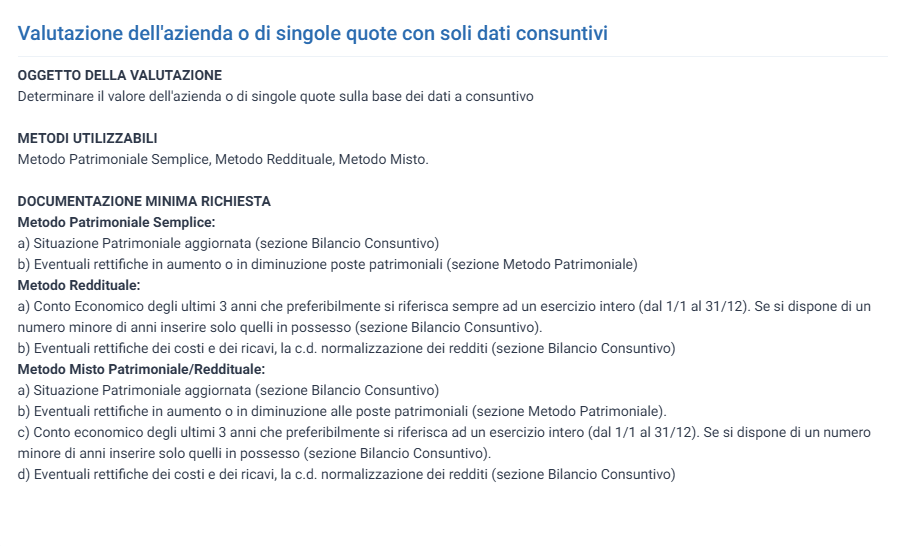Click the blue page title heading
The image size is (905, 546).
pyautogui.click(x=312, y=33)
